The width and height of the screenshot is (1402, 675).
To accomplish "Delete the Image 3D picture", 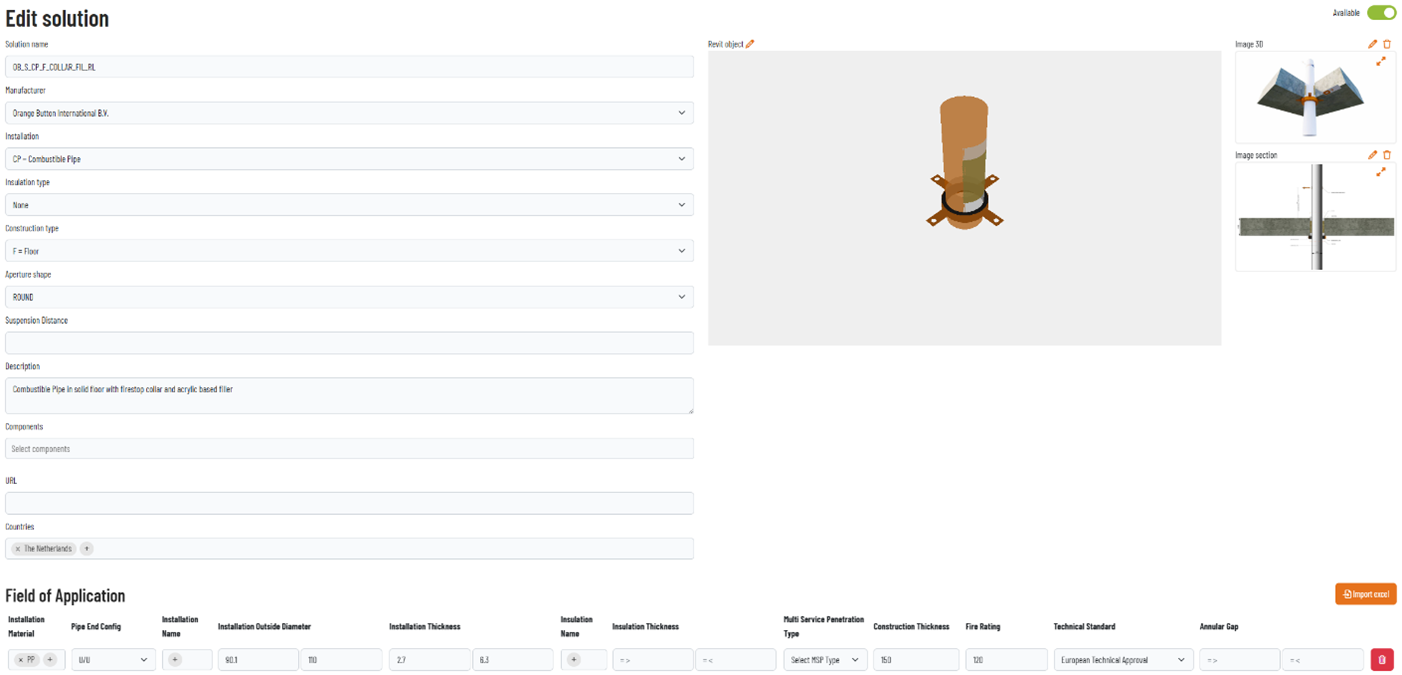I will coord(1387,44).
